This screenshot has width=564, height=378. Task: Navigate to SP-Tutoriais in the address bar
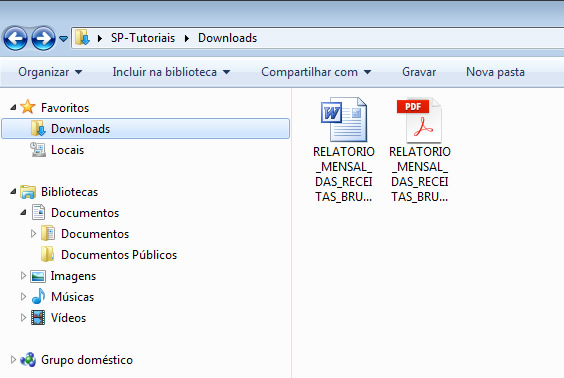click(x=143, y=38)
